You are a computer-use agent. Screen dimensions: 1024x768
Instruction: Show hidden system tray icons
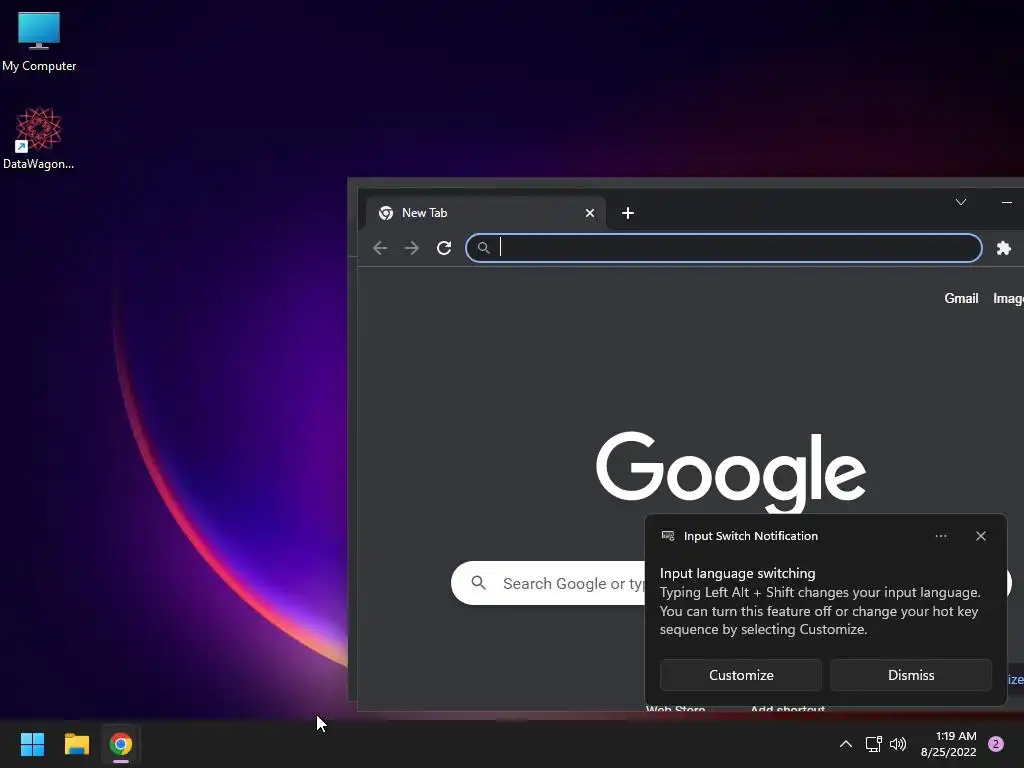click(846, 744)
